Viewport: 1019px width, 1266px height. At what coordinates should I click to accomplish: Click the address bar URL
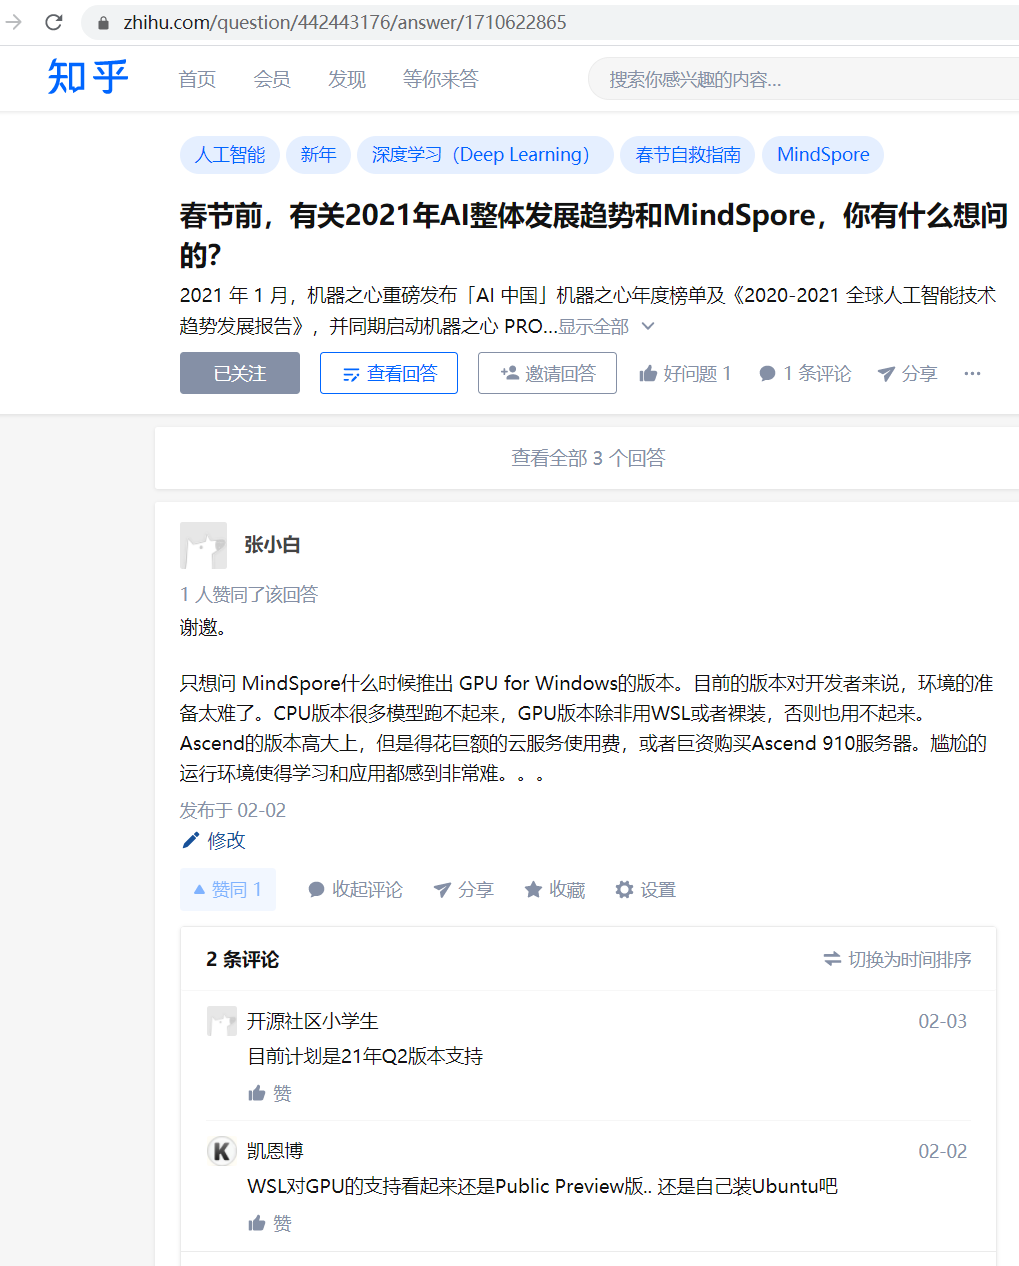tap(345, 22)
